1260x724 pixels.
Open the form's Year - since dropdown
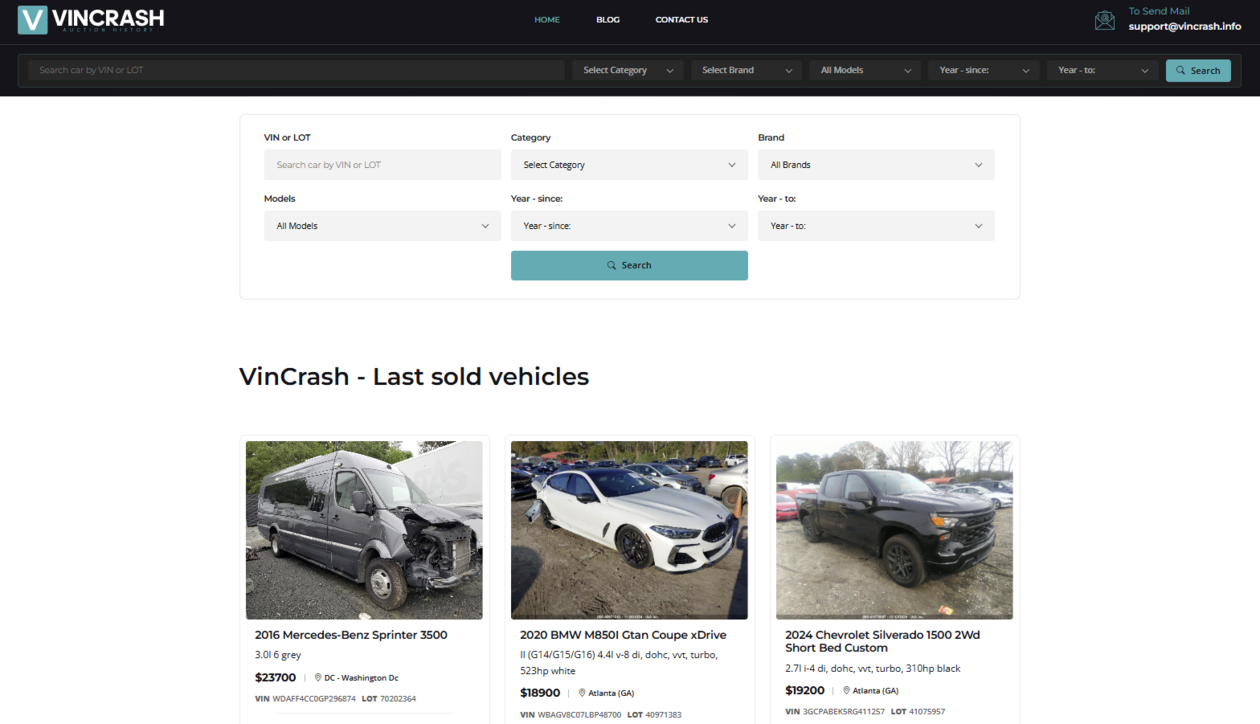tap(629, 226)
